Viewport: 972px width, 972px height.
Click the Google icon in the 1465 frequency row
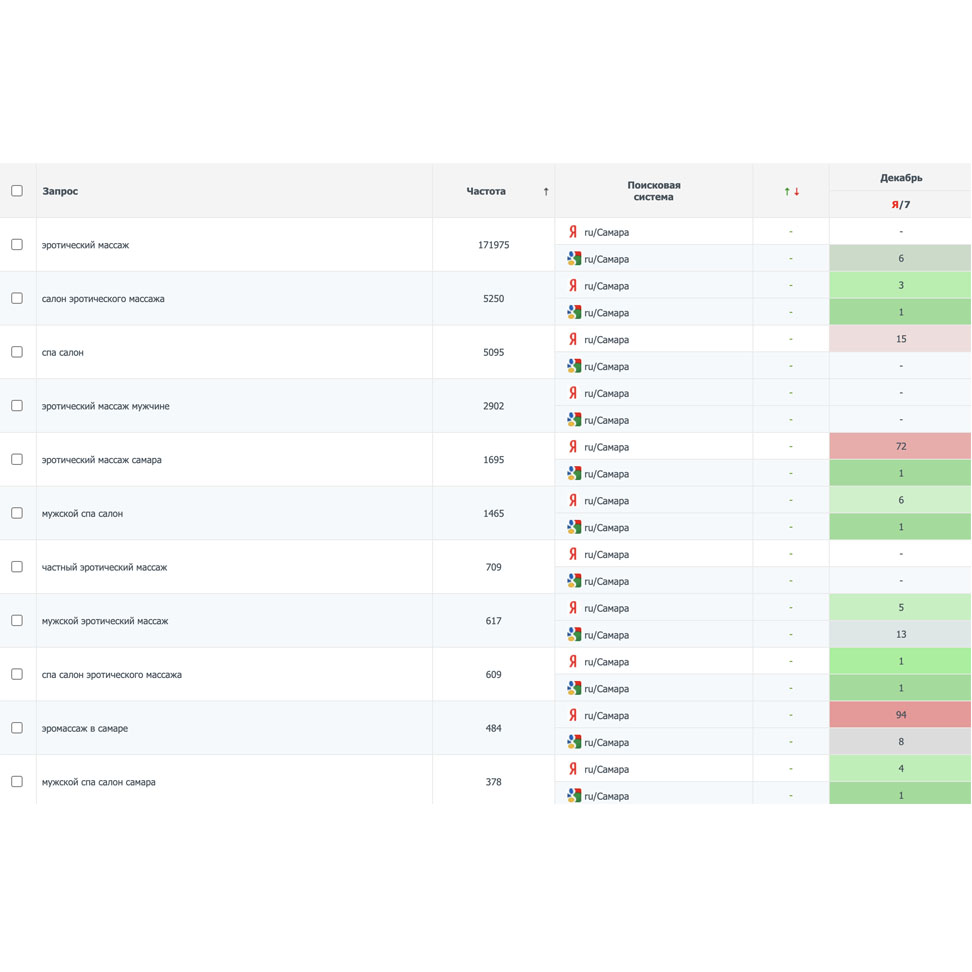574,528
